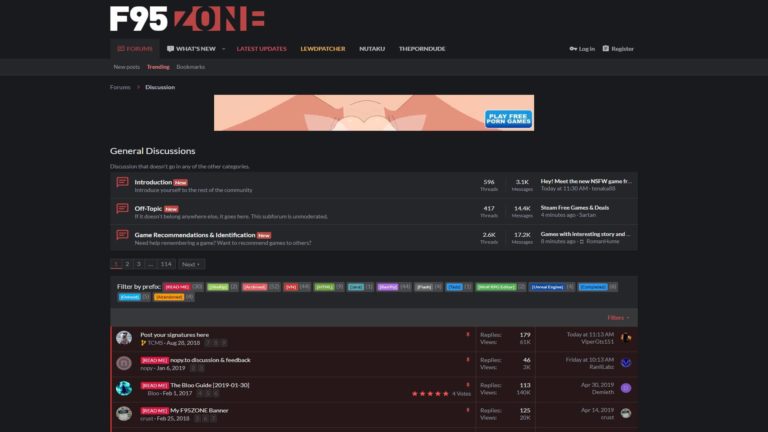Click the key icon next to Log in
768x432 pixels.
pos(573,49)
